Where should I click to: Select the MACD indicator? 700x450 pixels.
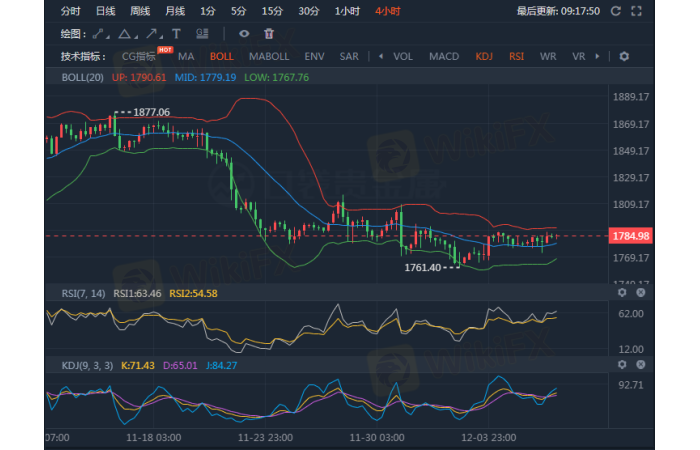click(444, 57)
